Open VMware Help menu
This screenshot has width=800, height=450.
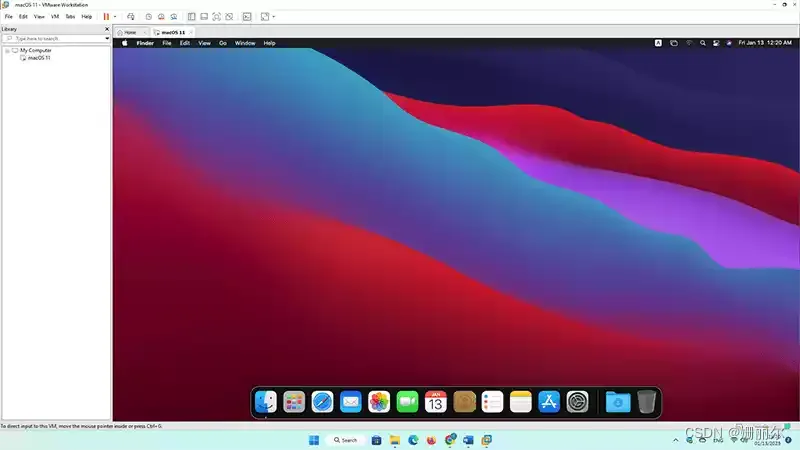(87, 17)
